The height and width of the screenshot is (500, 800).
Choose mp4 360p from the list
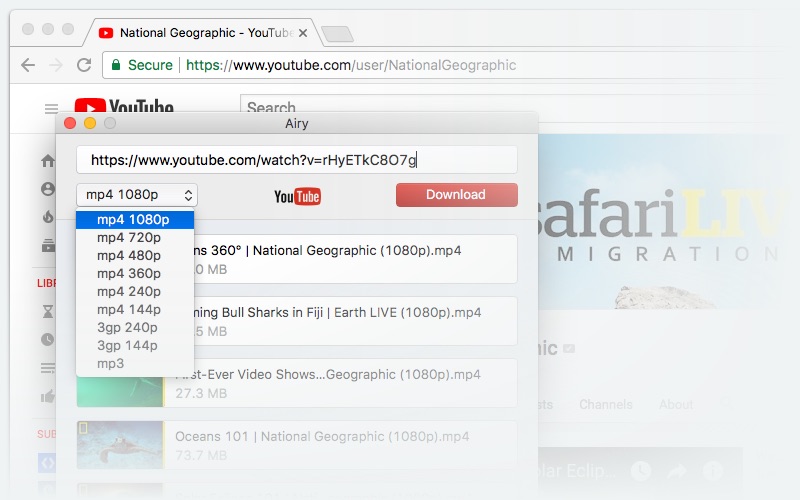point(135,273)
